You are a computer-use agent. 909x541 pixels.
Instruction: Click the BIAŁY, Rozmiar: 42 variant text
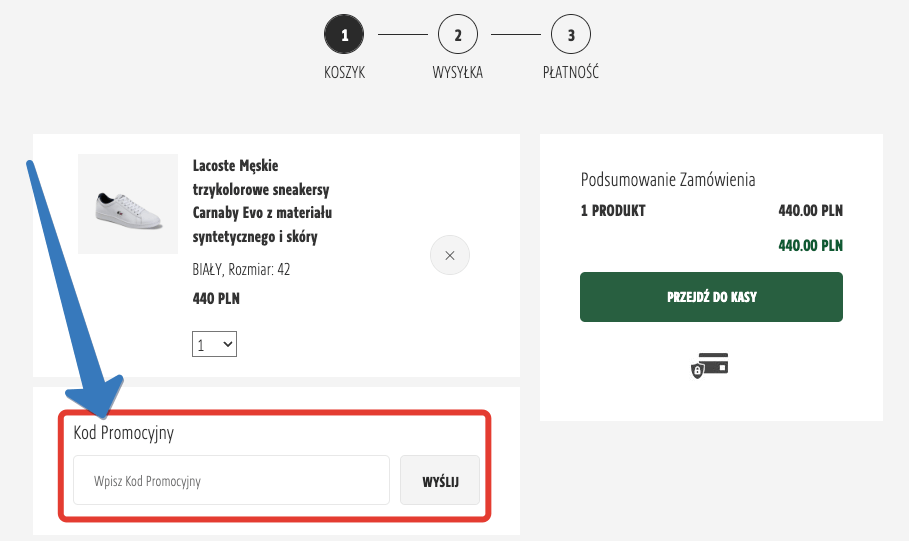[x=241, y=270]
